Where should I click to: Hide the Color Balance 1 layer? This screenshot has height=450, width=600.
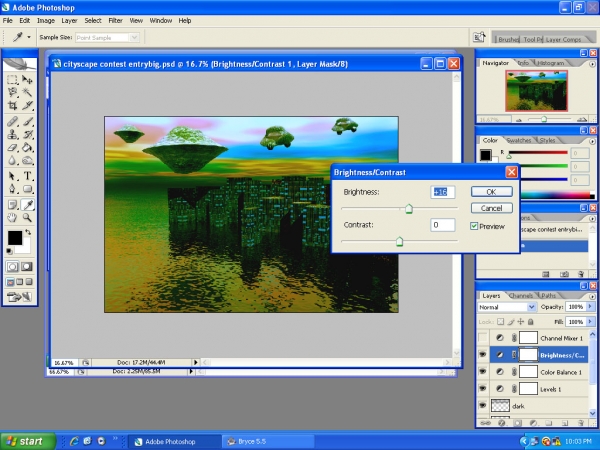click(x=483, y=372)
